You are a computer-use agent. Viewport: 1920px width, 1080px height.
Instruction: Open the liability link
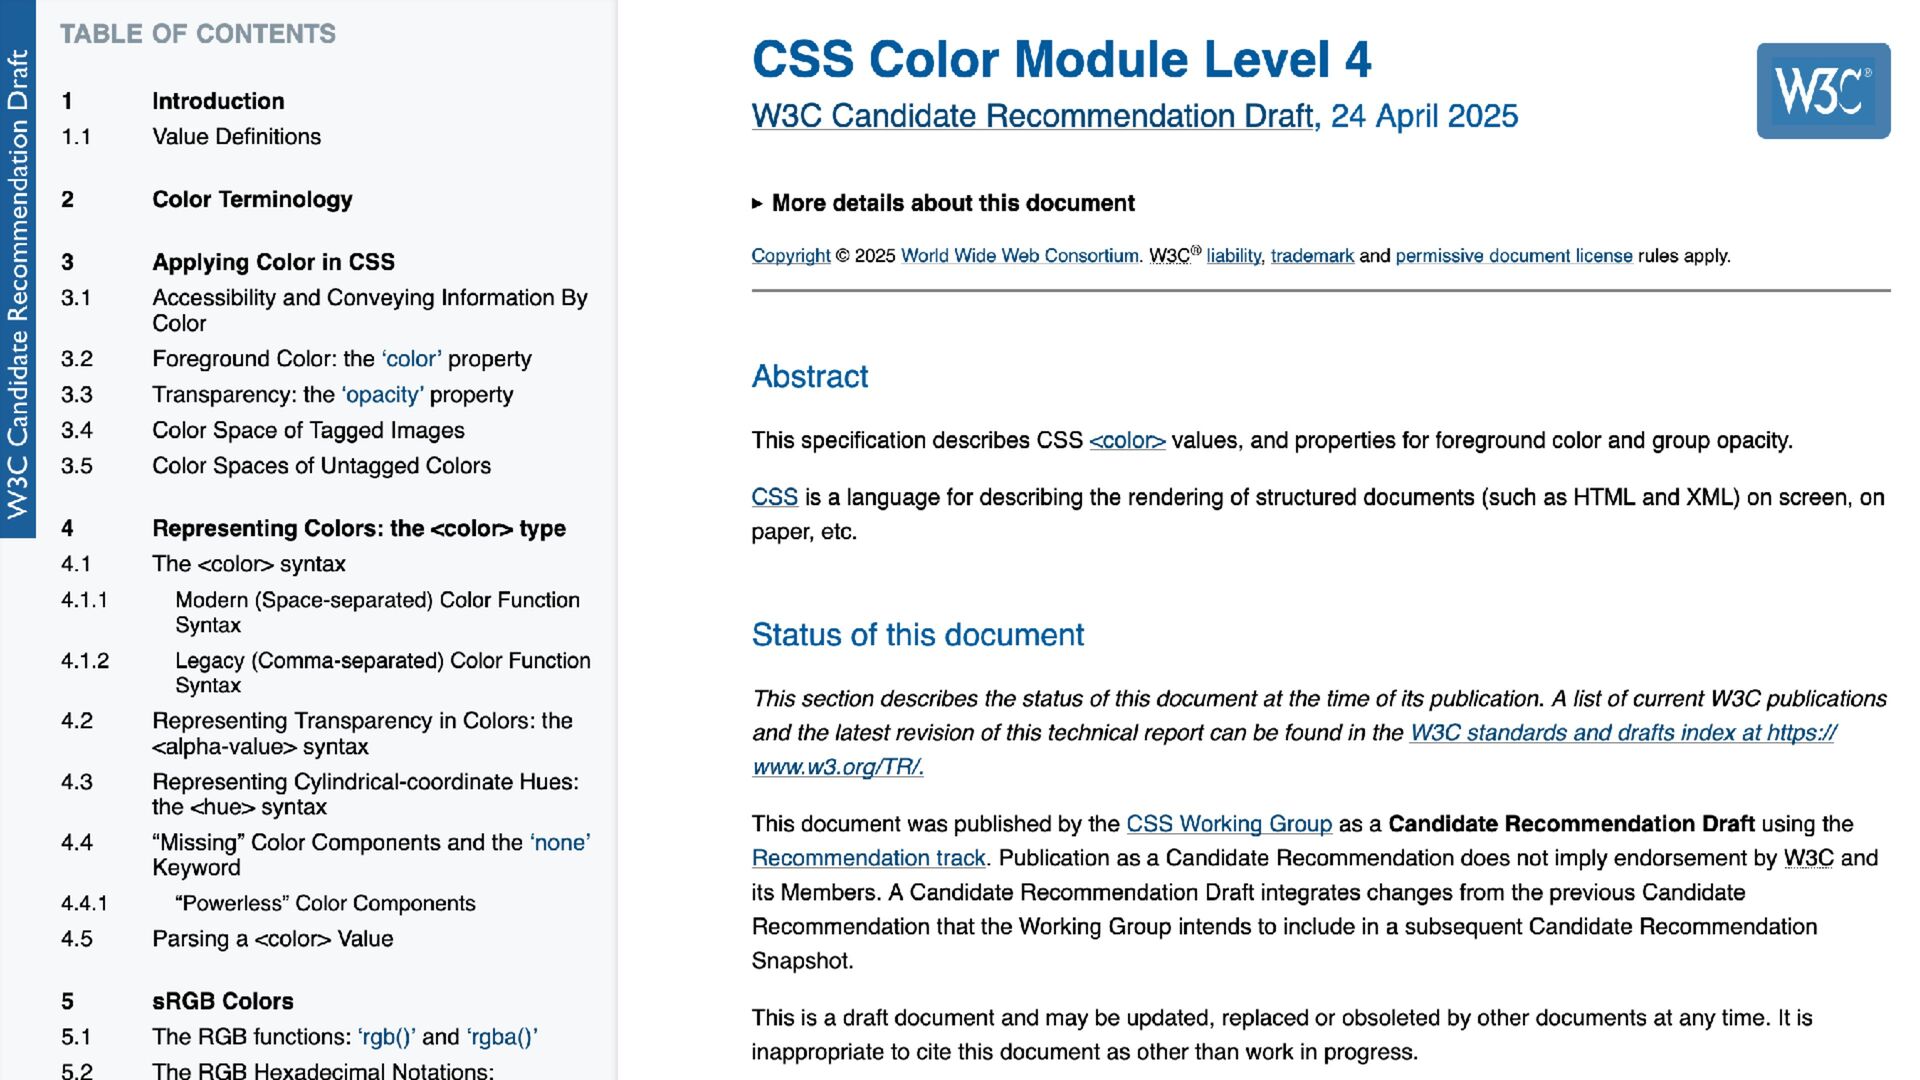pos(1234,256)
